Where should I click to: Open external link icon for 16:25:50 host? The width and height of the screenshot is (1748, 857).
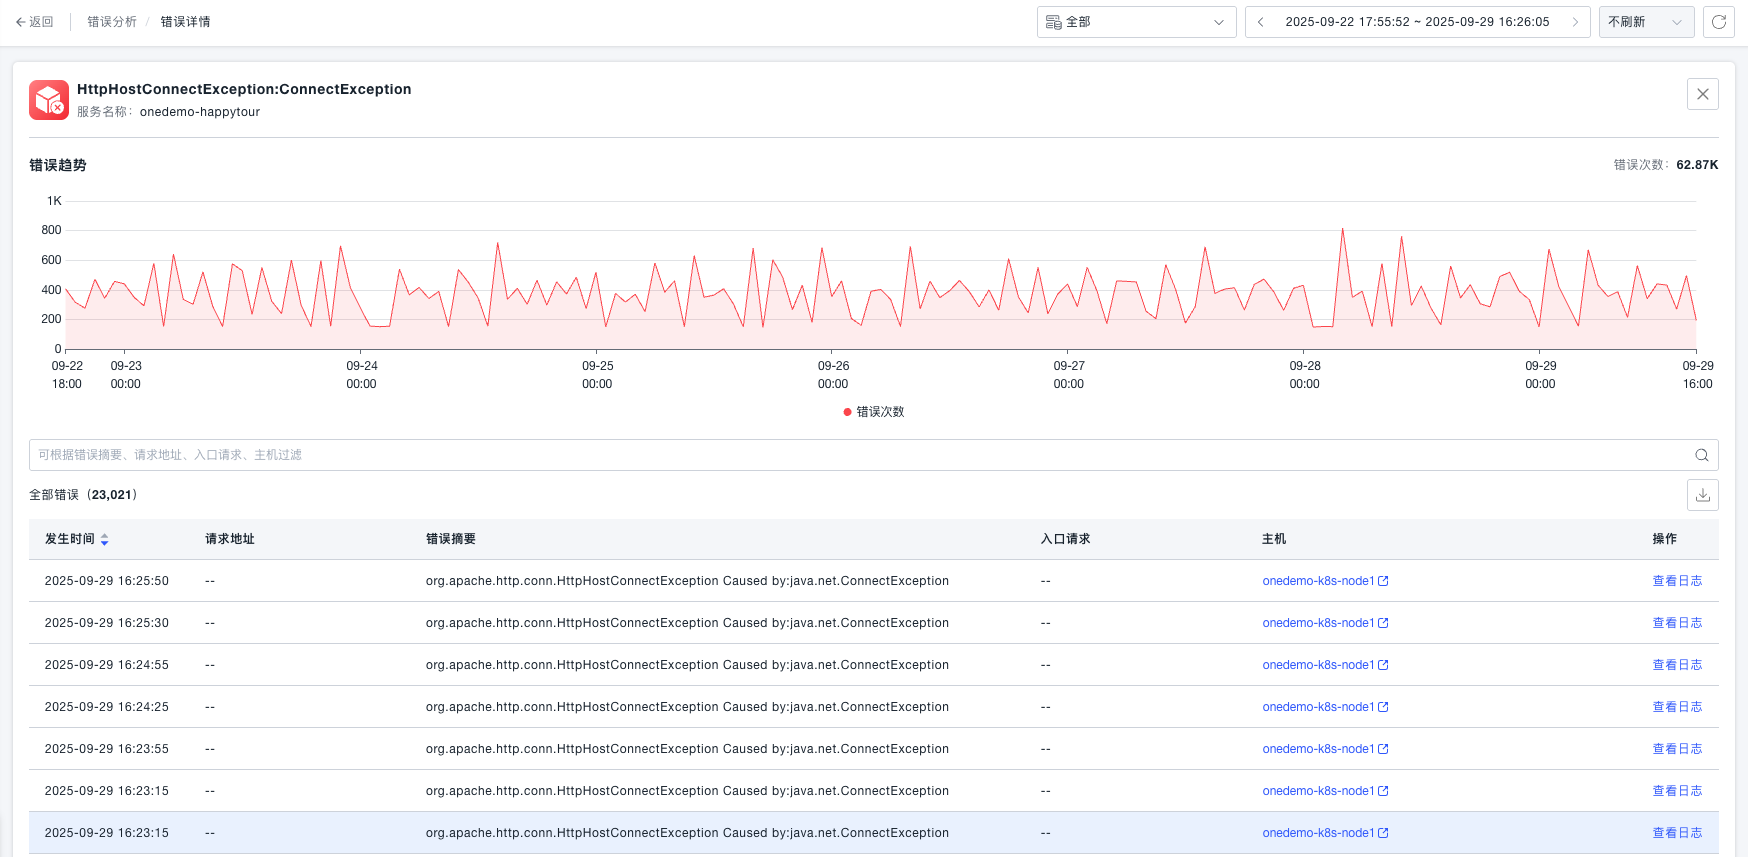(1383, 581)
